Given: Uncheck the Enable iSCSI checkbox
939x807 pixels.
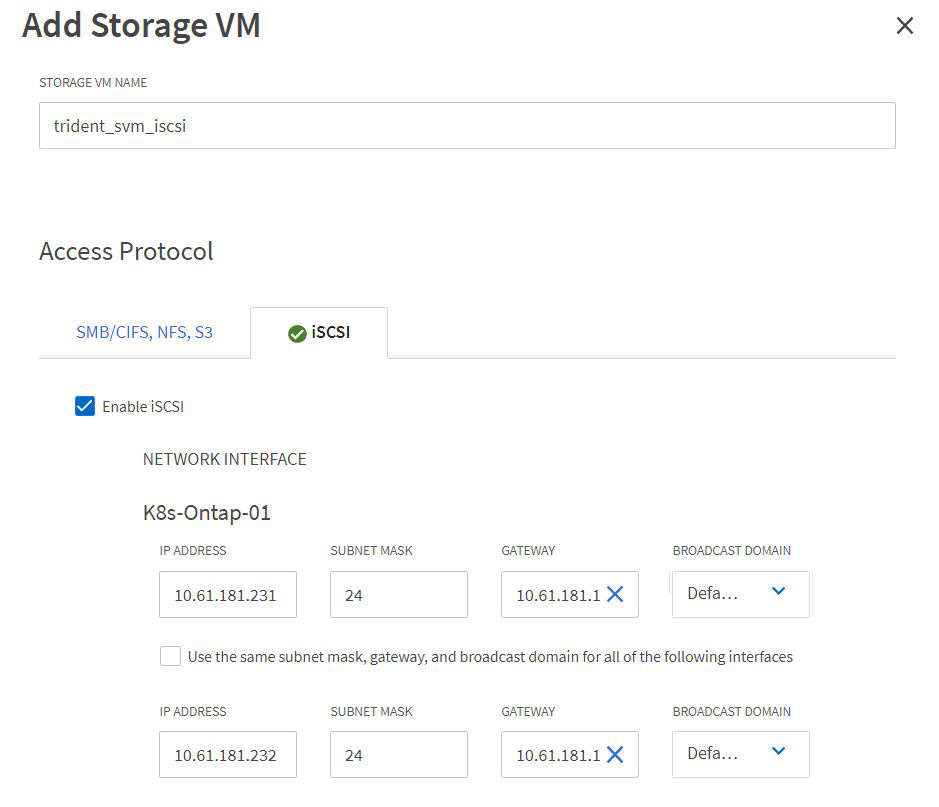Looking at the screenshot, I should [85, 406].
